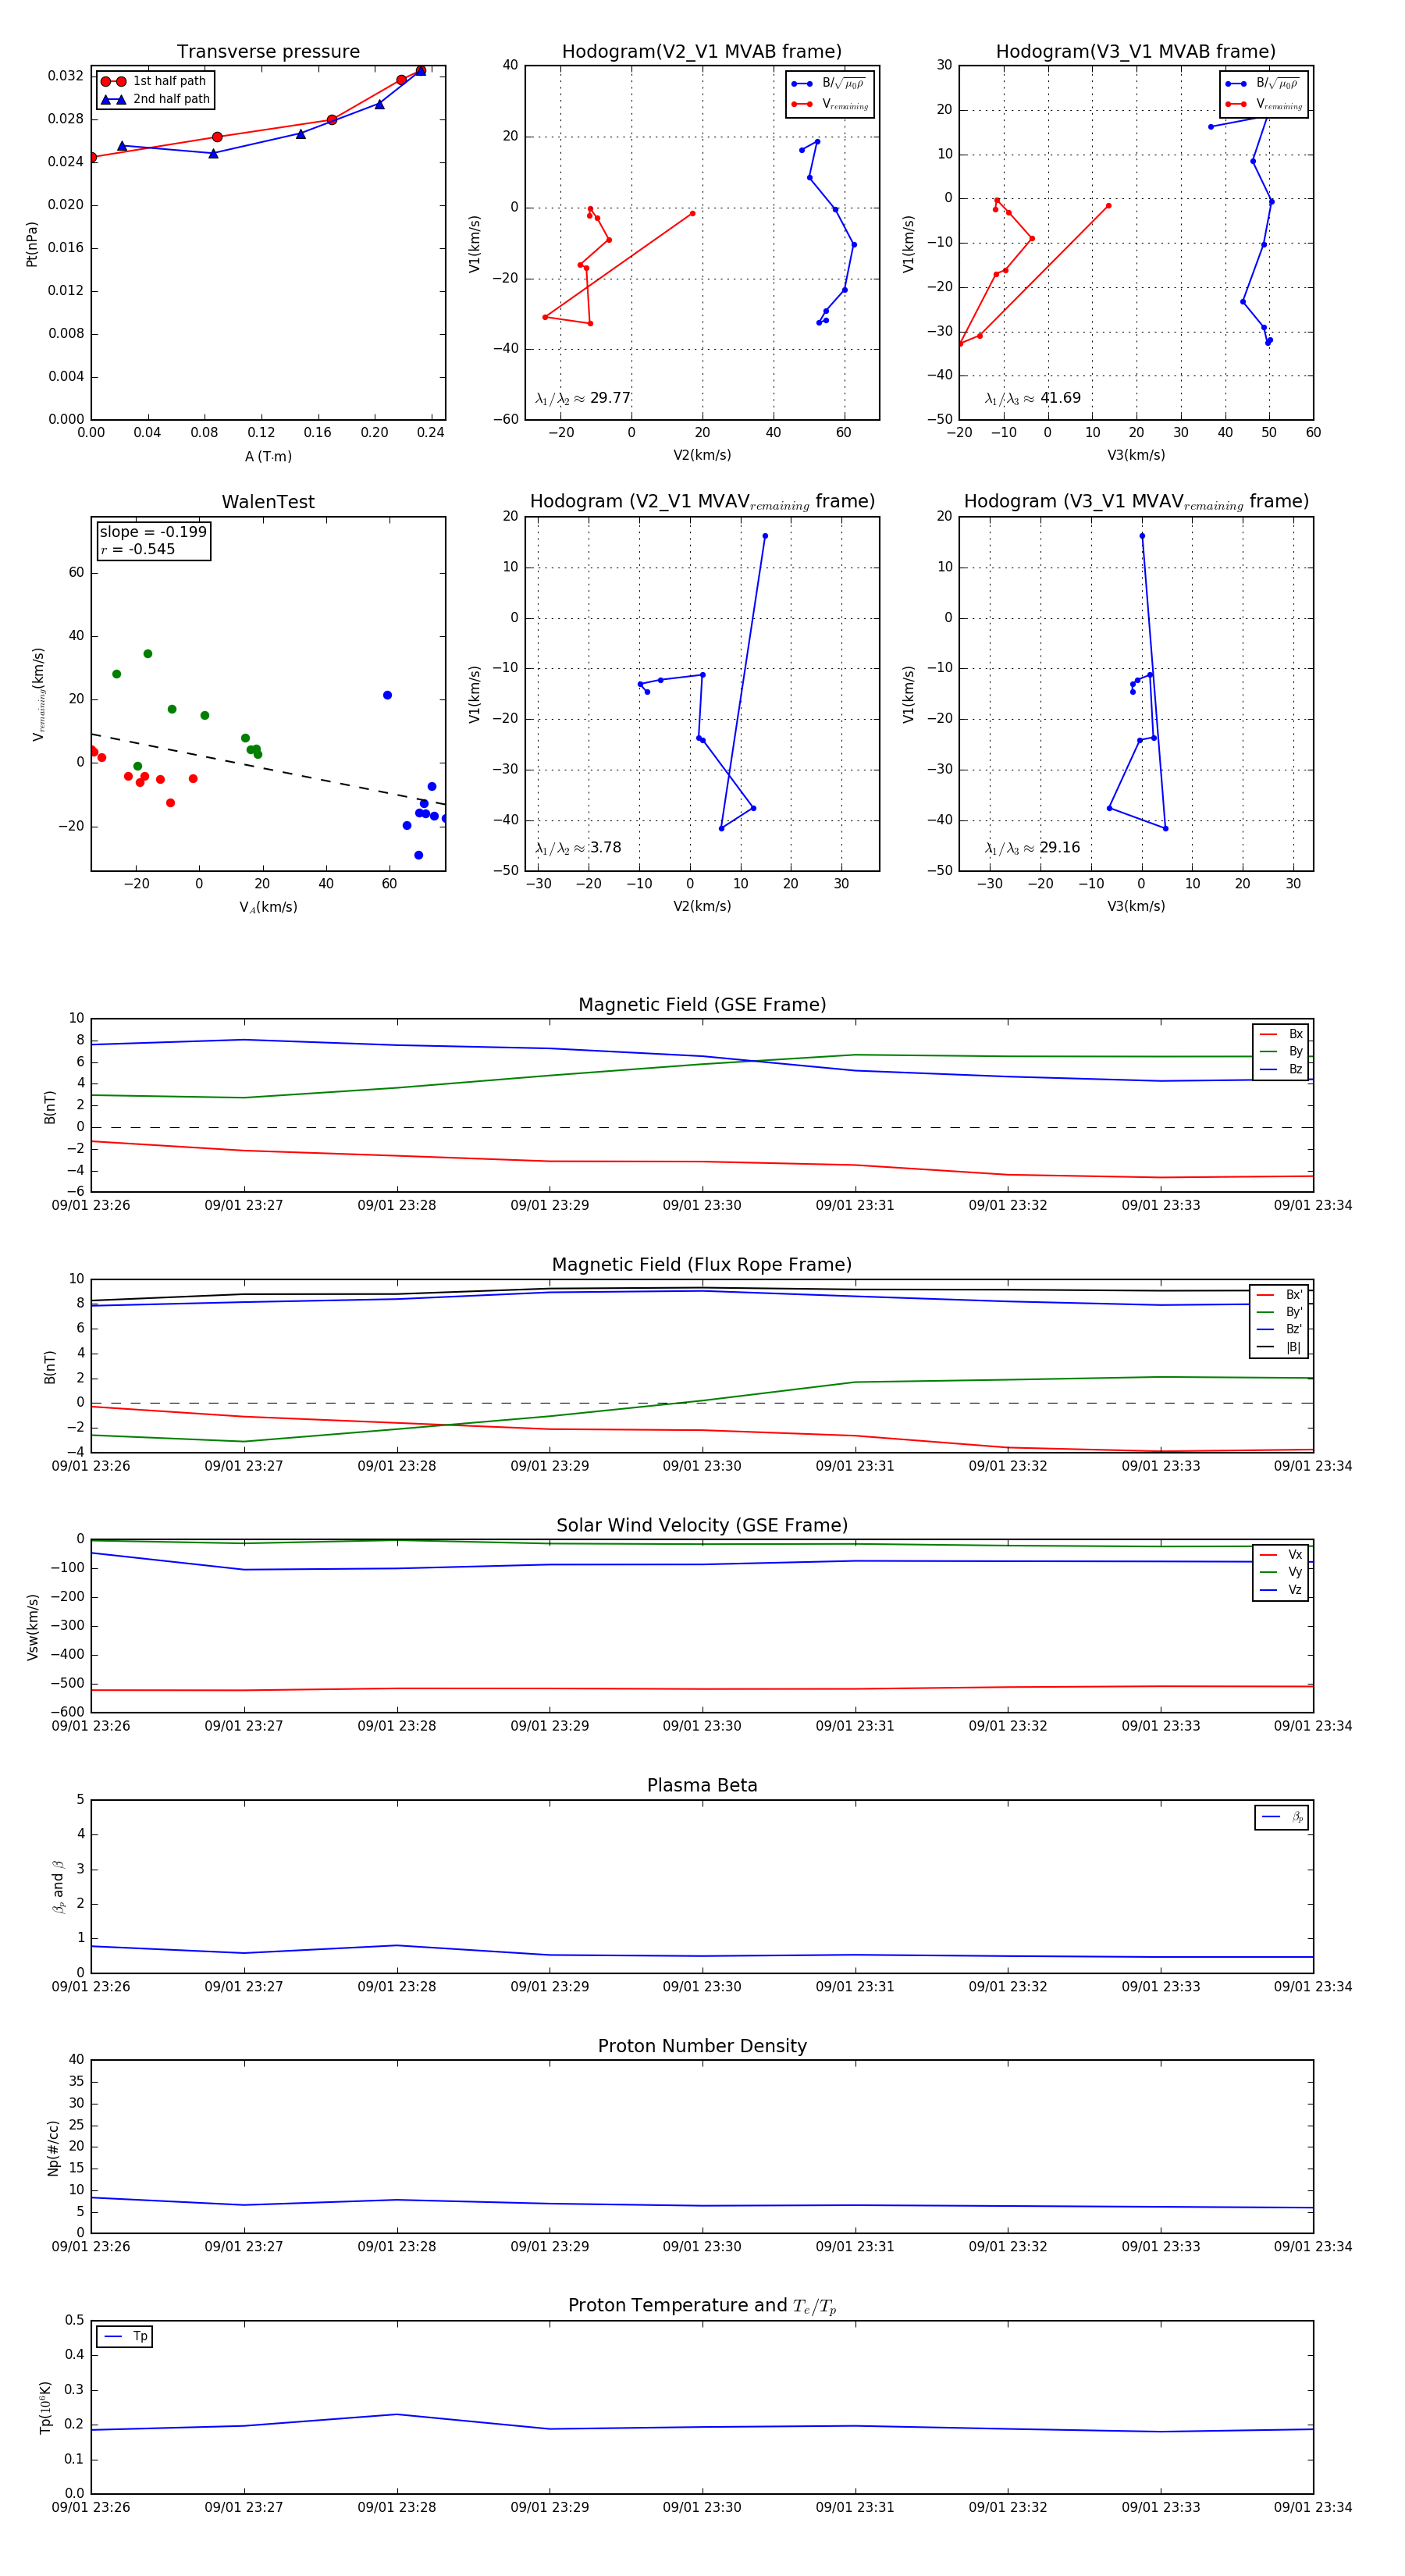Click the eigenvalue ratio text "29.77"
Screen dimensions: 1405x2576
point(610,398)
